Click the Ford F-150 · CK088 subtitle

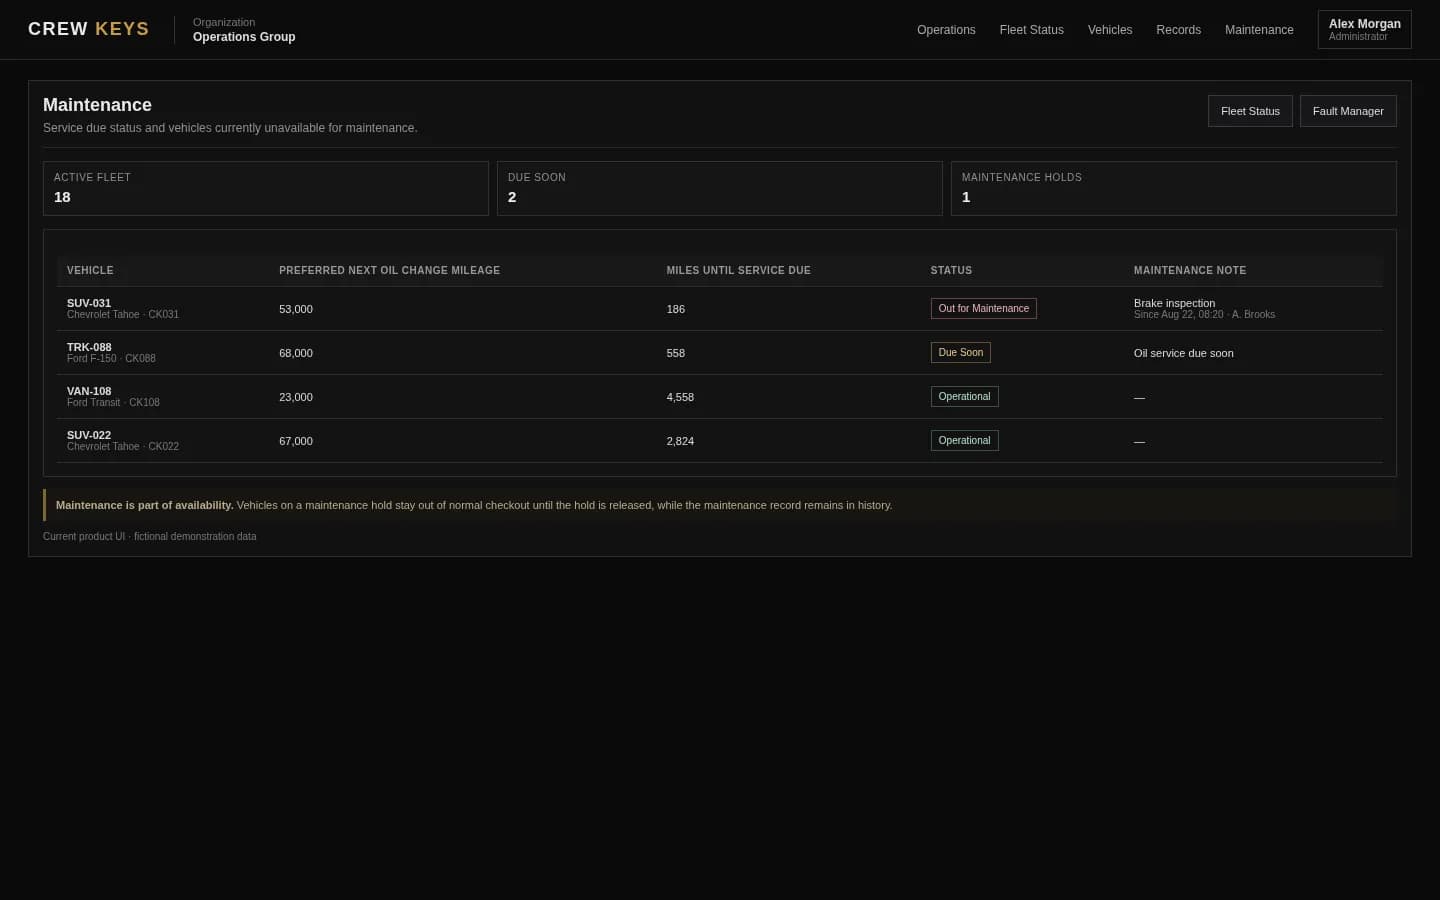[x=111, y=359]
